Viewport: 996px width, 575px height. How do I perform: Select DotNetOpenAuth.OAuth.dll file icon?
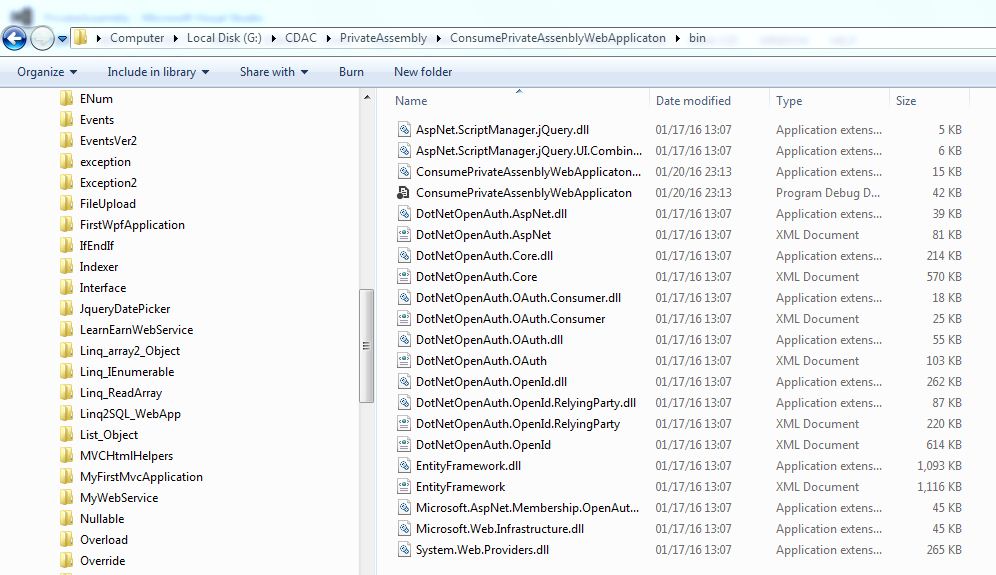point(403,339)
